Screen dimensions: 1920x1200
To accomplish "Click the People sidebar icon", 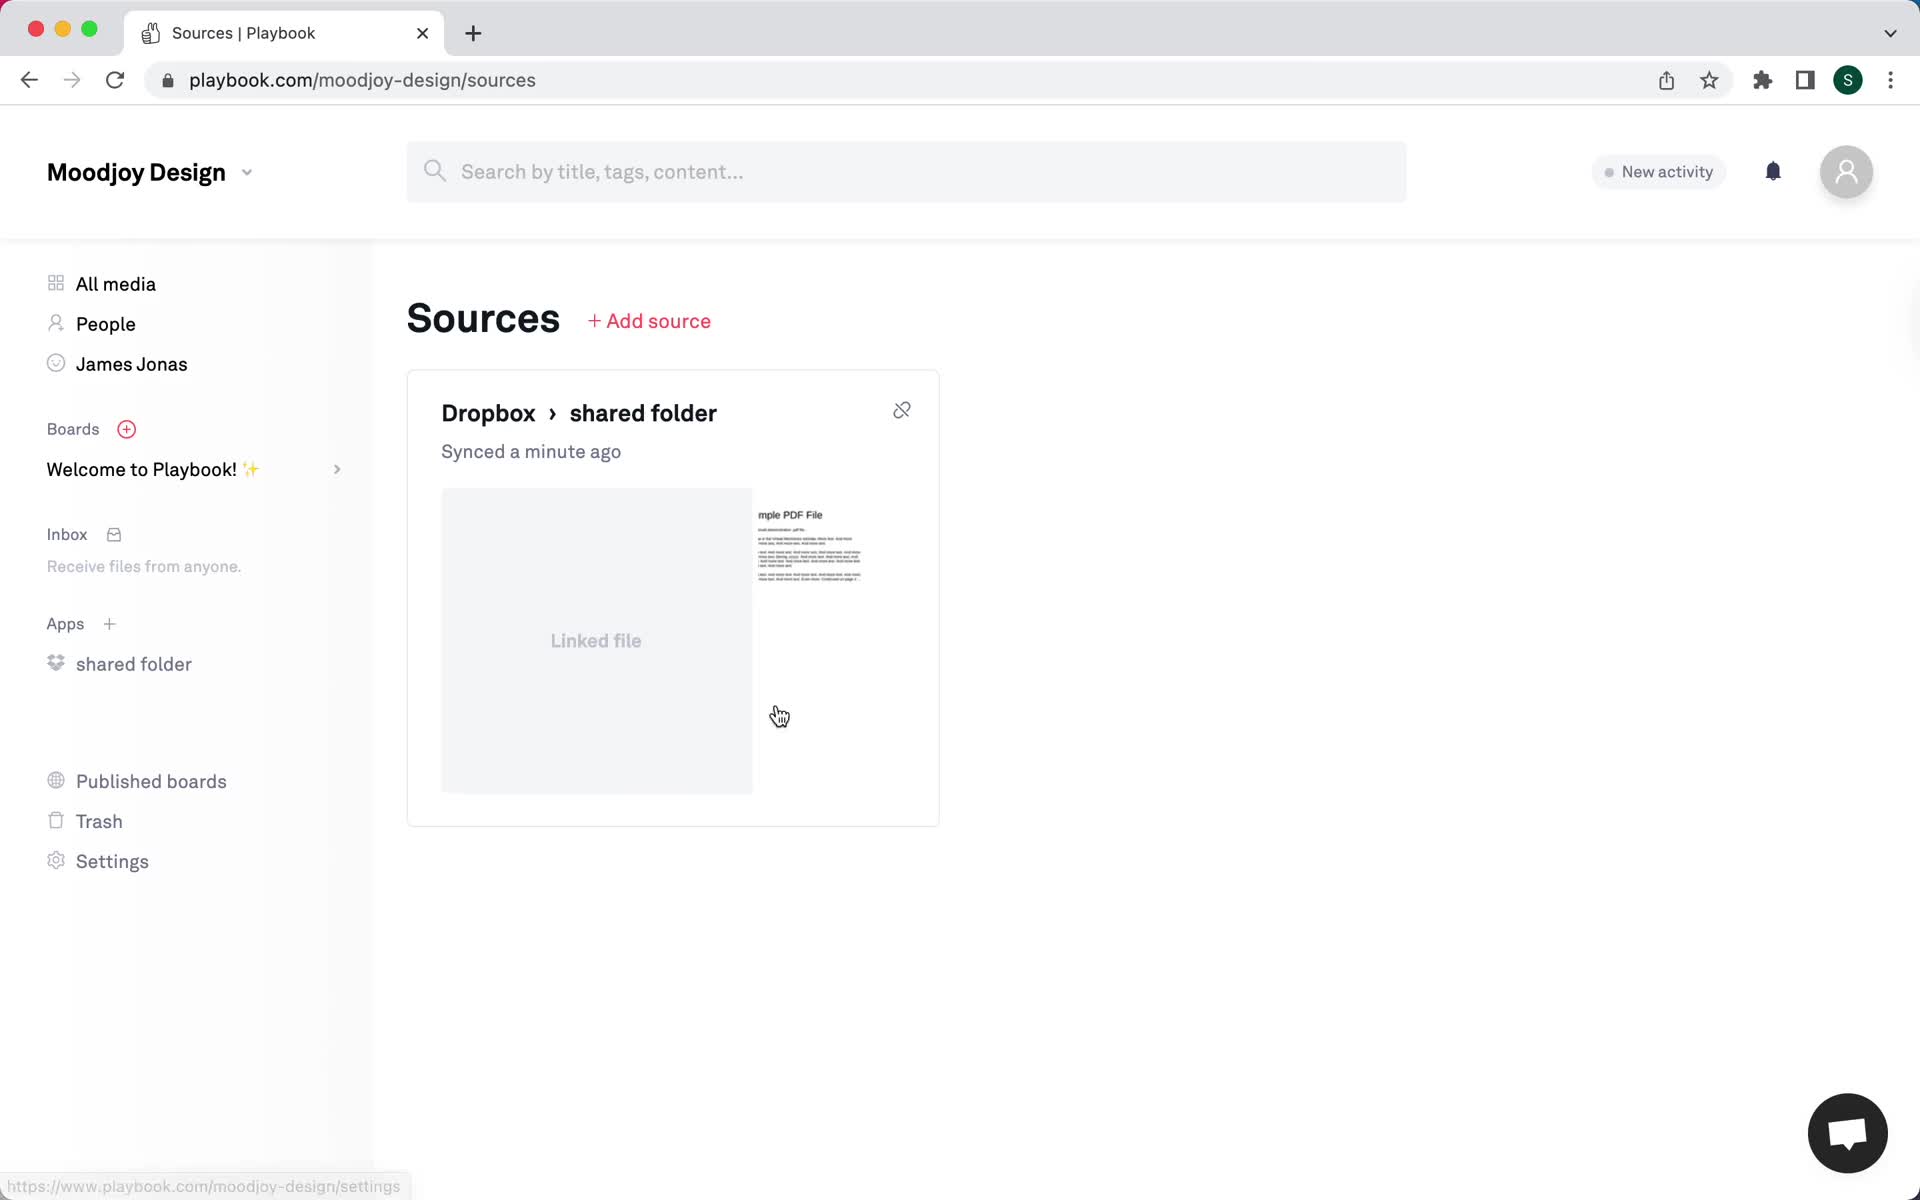I will 55,324.
